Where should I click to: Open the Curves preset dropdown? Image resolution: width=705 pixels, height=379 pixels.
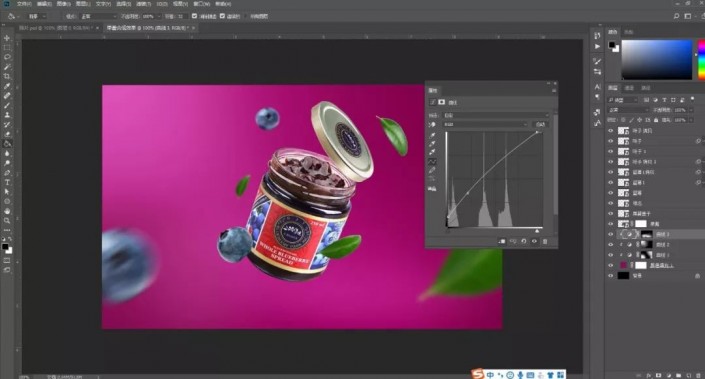(x=496, y=116)
